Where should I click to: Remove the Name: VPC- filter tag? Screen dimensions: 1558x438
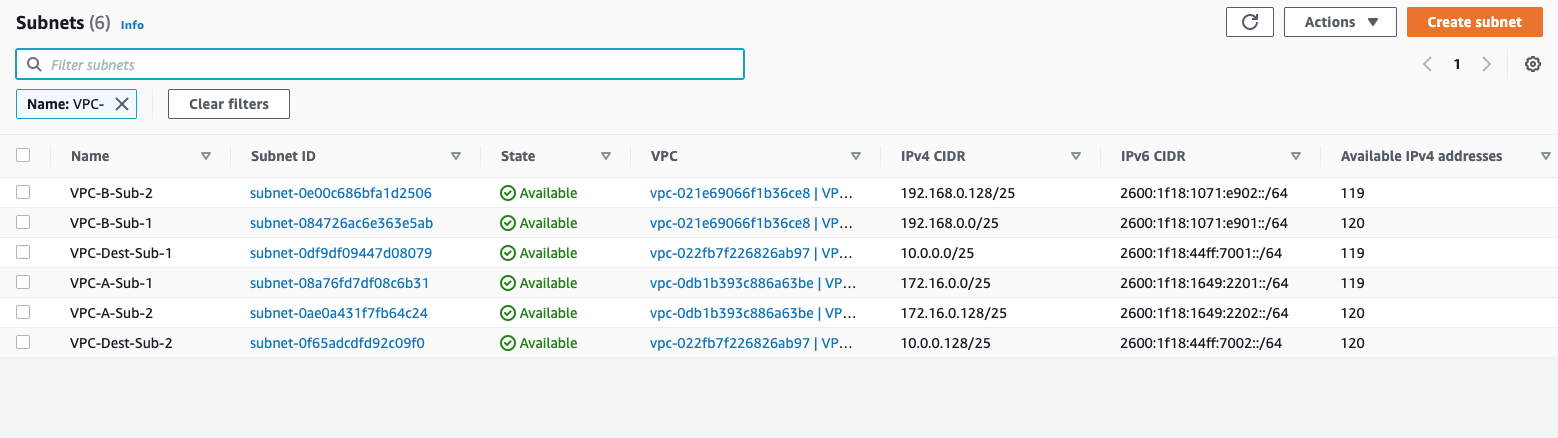(122, 104)
